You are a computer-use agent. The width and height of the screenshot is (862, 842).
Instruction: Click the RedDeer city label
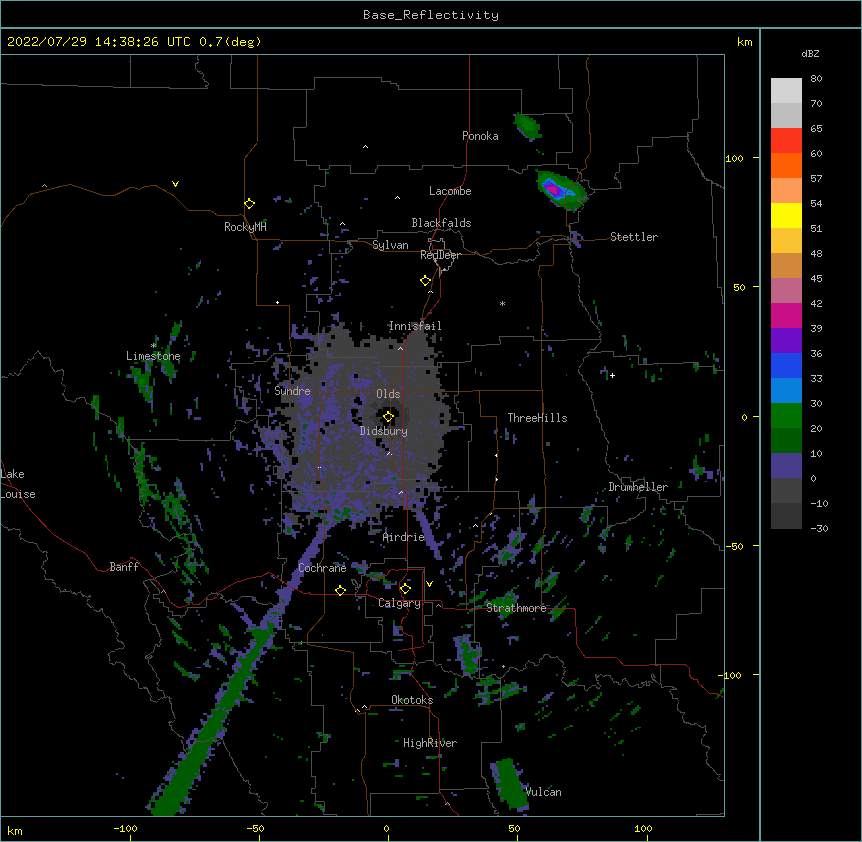point(440,255)
